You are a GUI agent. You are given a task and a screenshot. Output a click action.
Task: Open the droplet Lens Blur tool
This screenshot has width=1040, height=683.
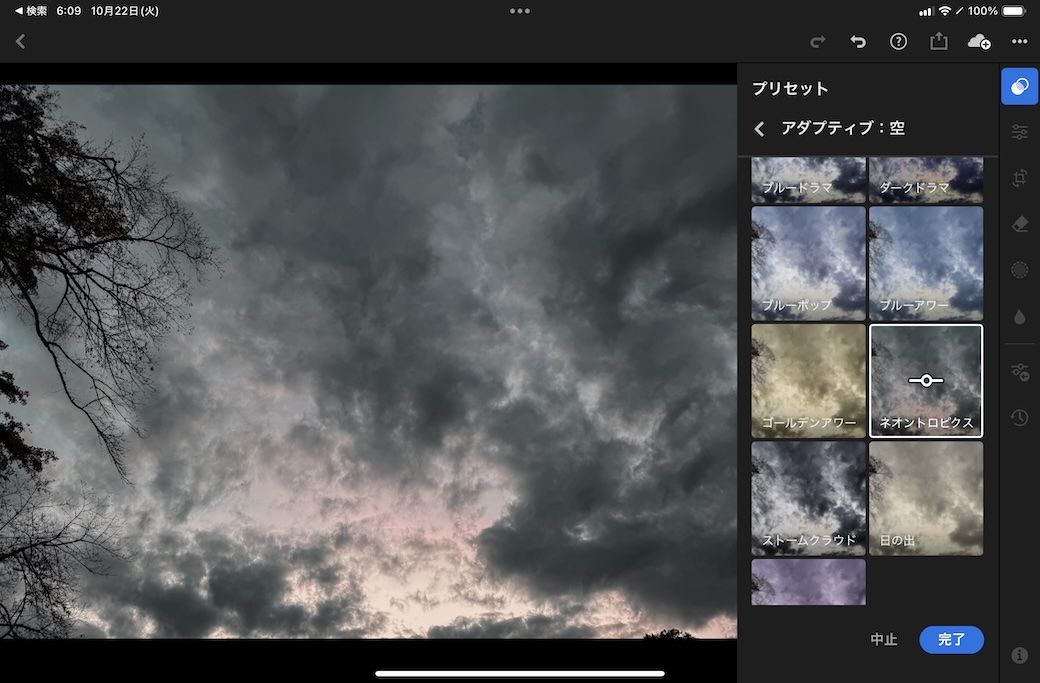(1019, 317)
